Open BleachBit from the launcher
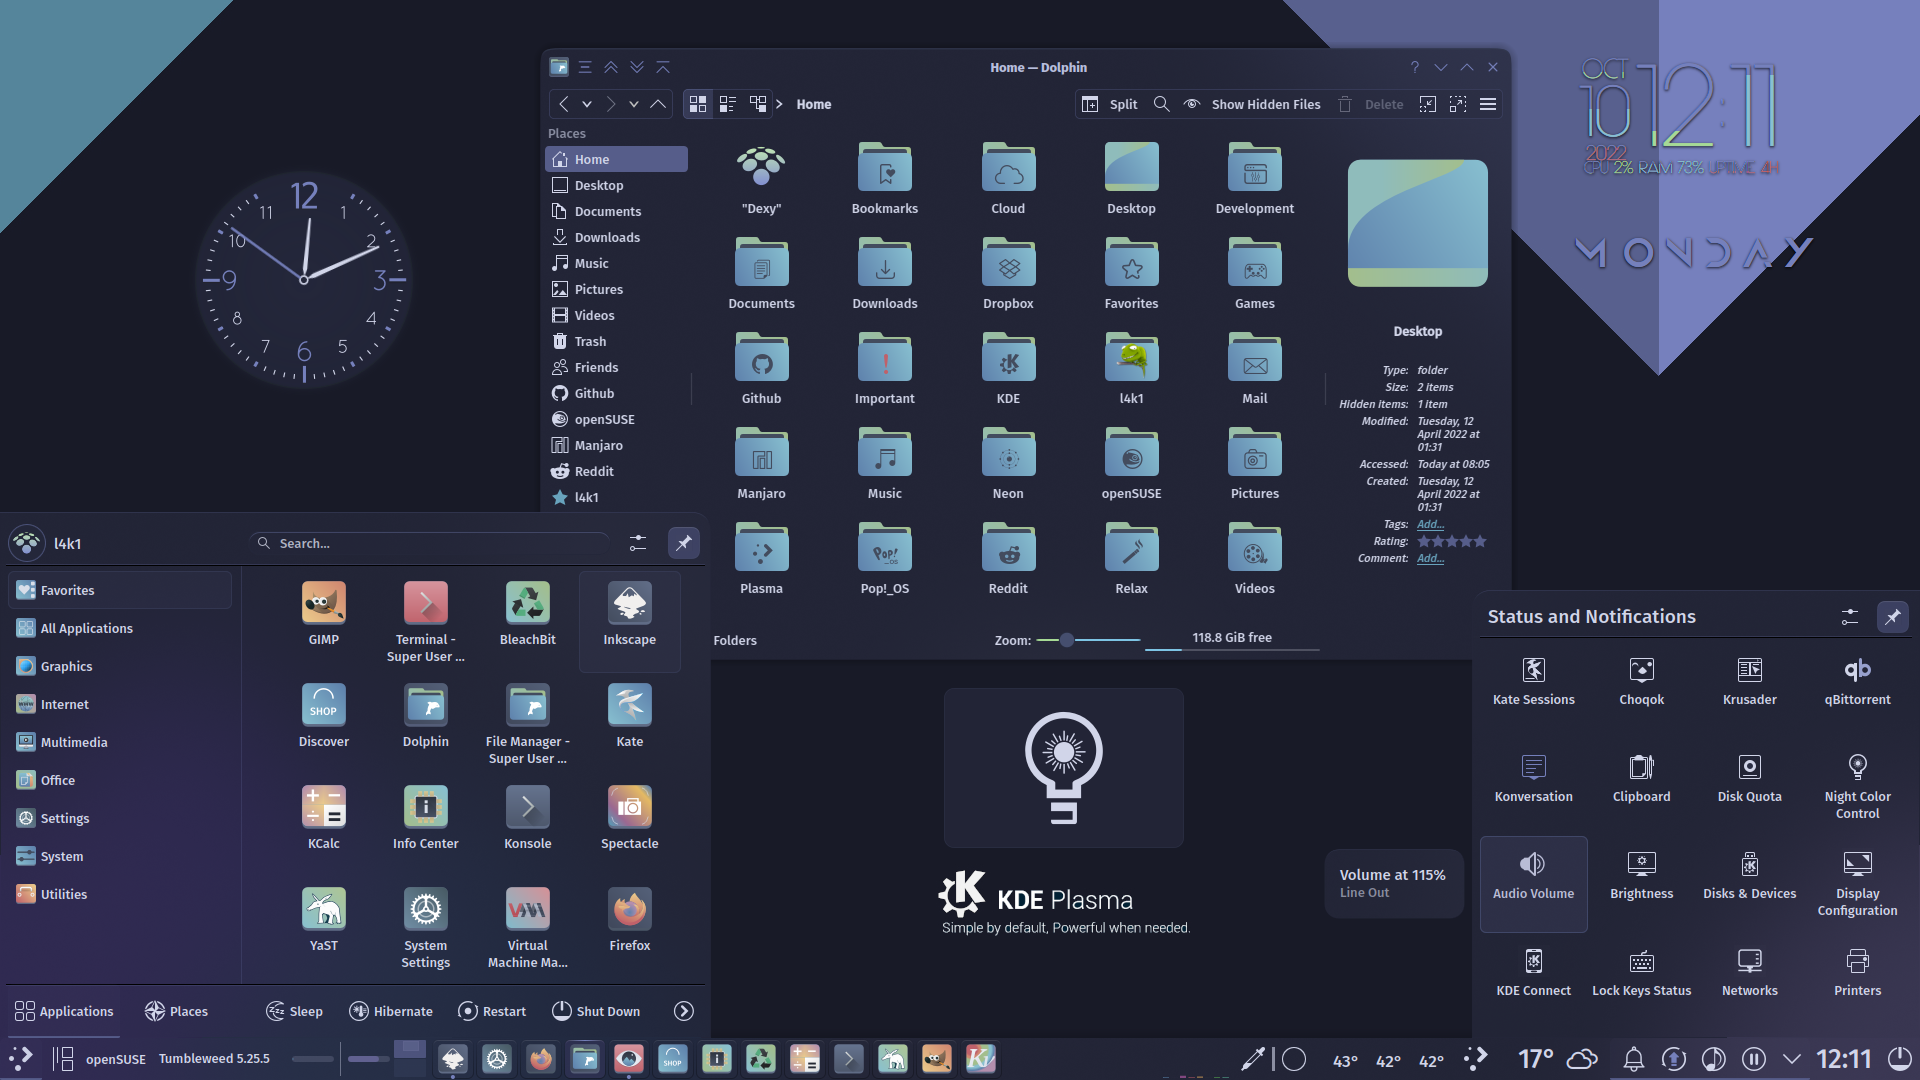Viewport: 1920px width, 1080px height. point(527,614)
